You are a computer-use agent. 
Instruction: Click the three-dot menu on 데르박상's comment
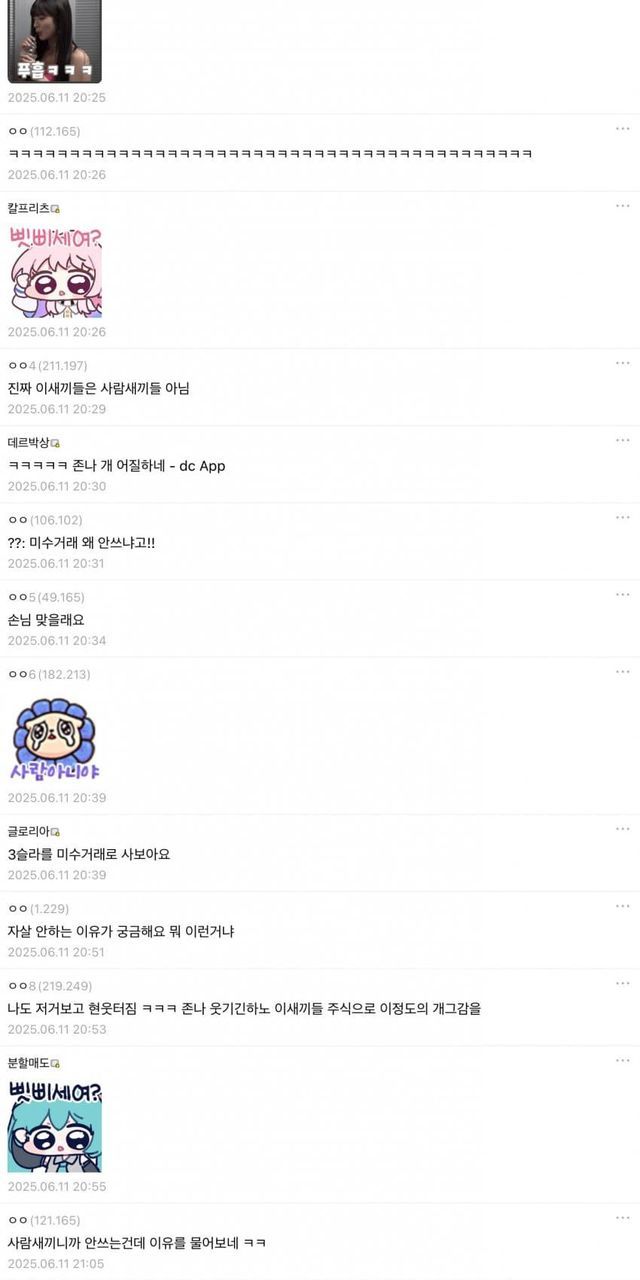[x=623, y=440]
